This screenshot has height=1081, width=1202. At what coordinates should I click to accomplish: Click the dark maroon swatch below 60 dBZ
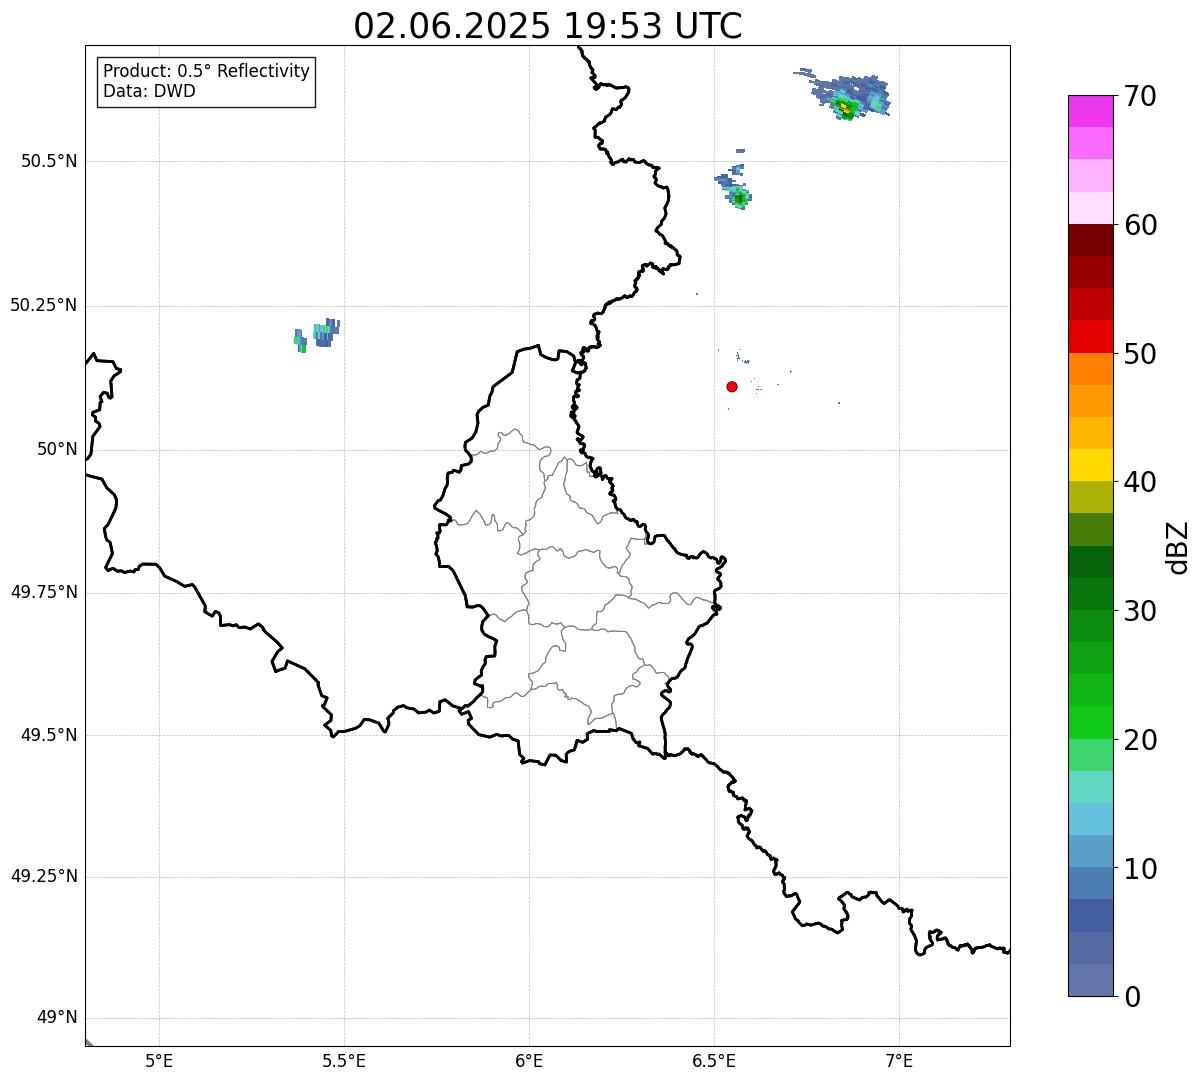click(1090, 240)
